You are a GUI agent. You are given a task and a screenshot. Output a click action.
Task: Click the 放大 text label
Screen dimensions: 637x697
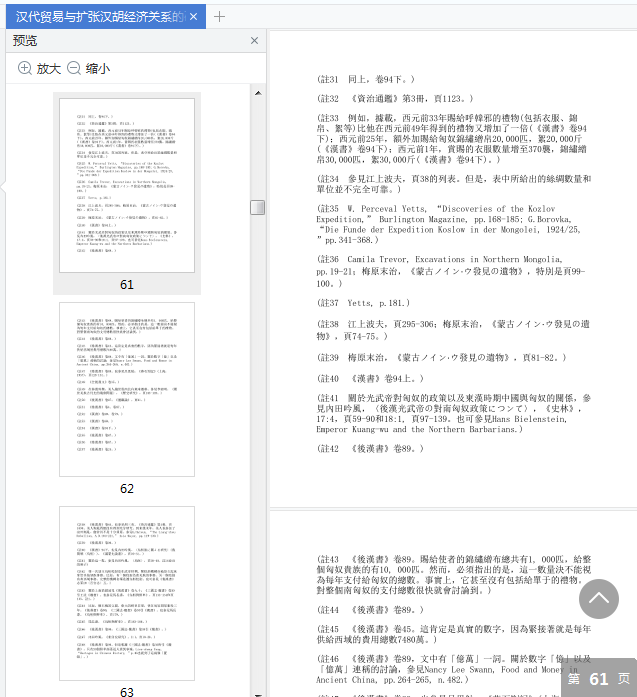click(48, 68)
